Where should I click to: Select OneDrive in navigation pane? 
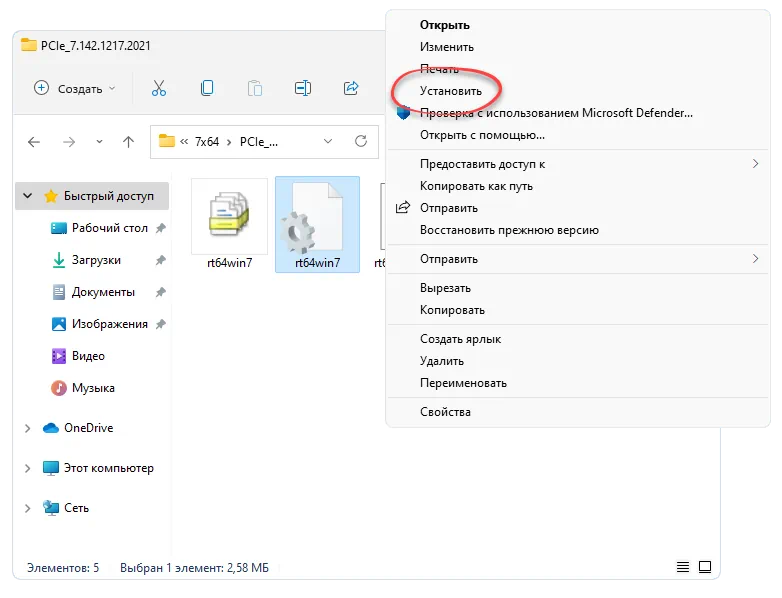88,428
